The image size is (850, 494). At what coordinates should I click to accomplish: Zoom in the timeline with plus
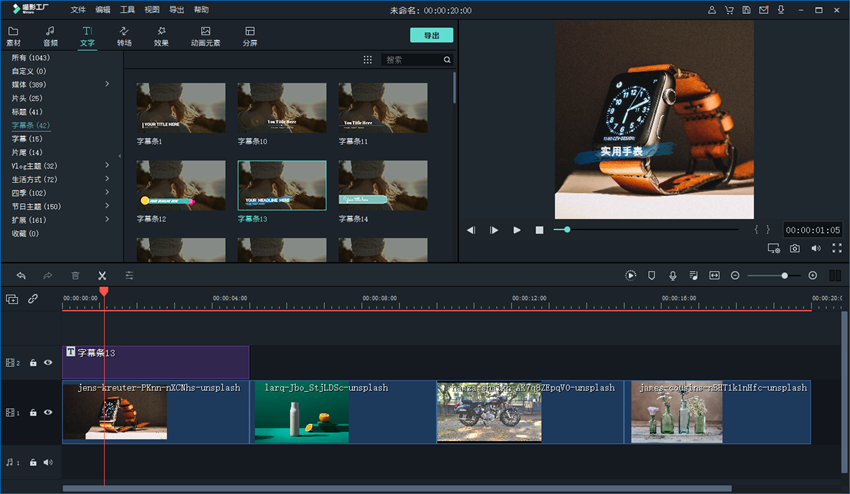click(x=813, y=275)
